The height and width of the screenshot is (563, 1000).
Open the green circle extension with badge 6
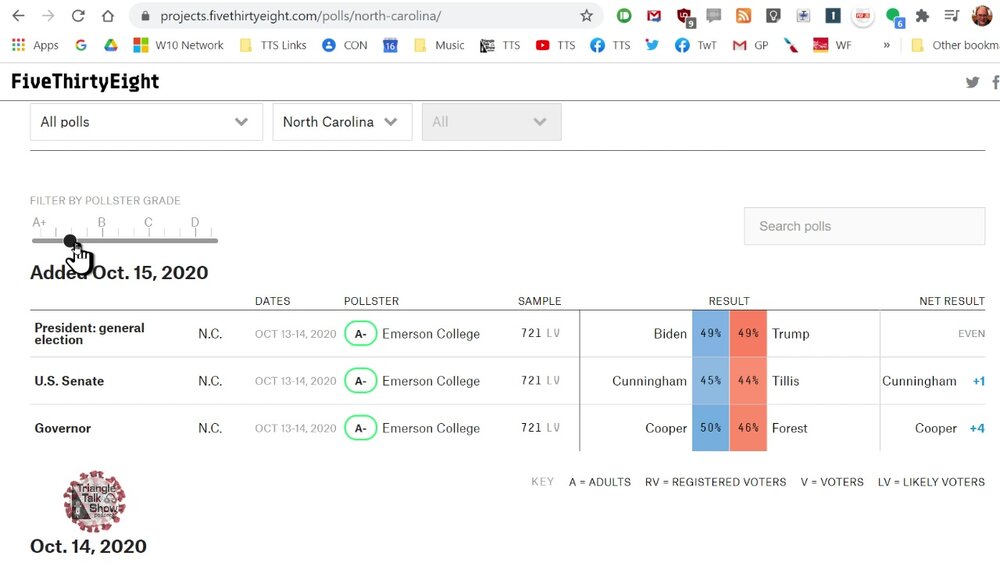(x=894, y=17)
